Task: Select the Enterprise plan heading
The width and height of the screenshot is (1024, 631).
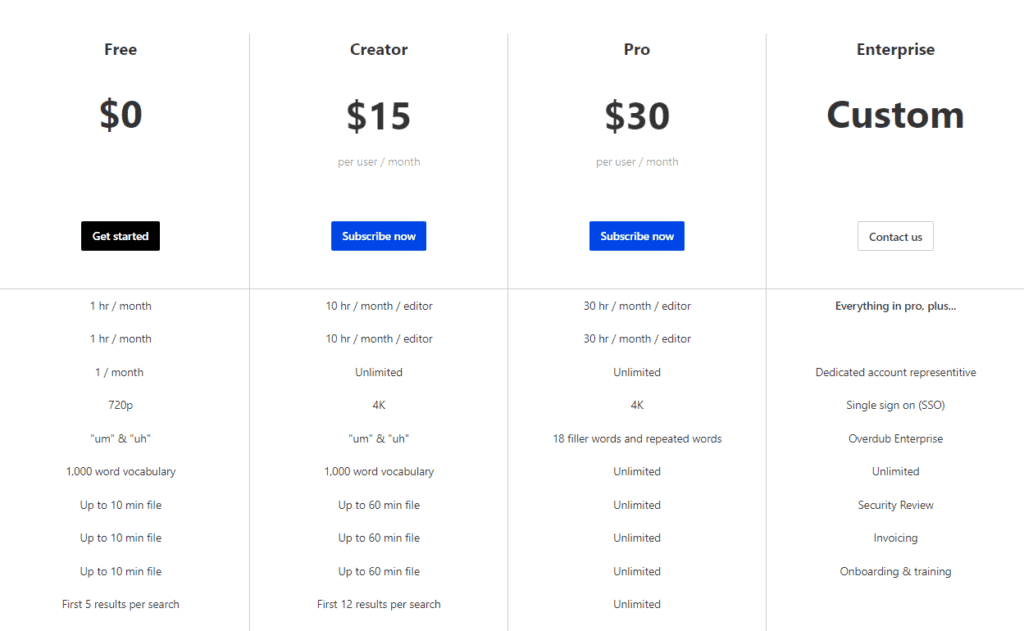Action: [x=895, y=49]
